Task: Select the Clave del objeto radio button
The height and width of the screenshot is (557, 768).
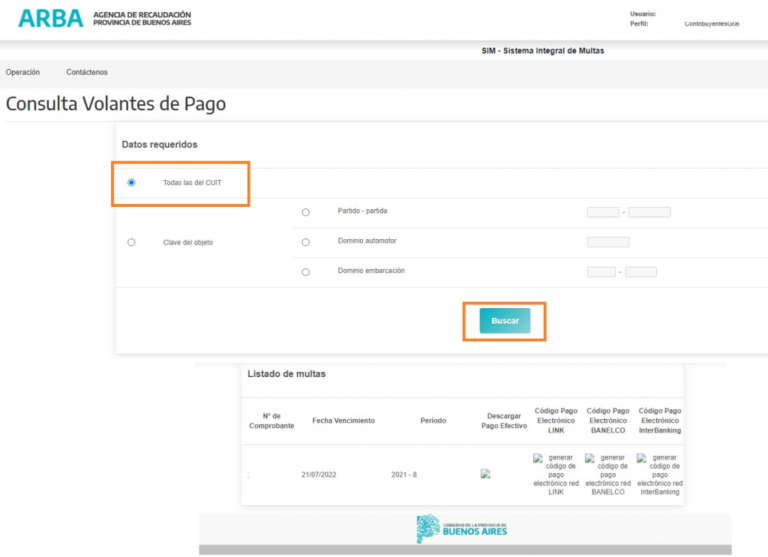Action: point(131,242)
